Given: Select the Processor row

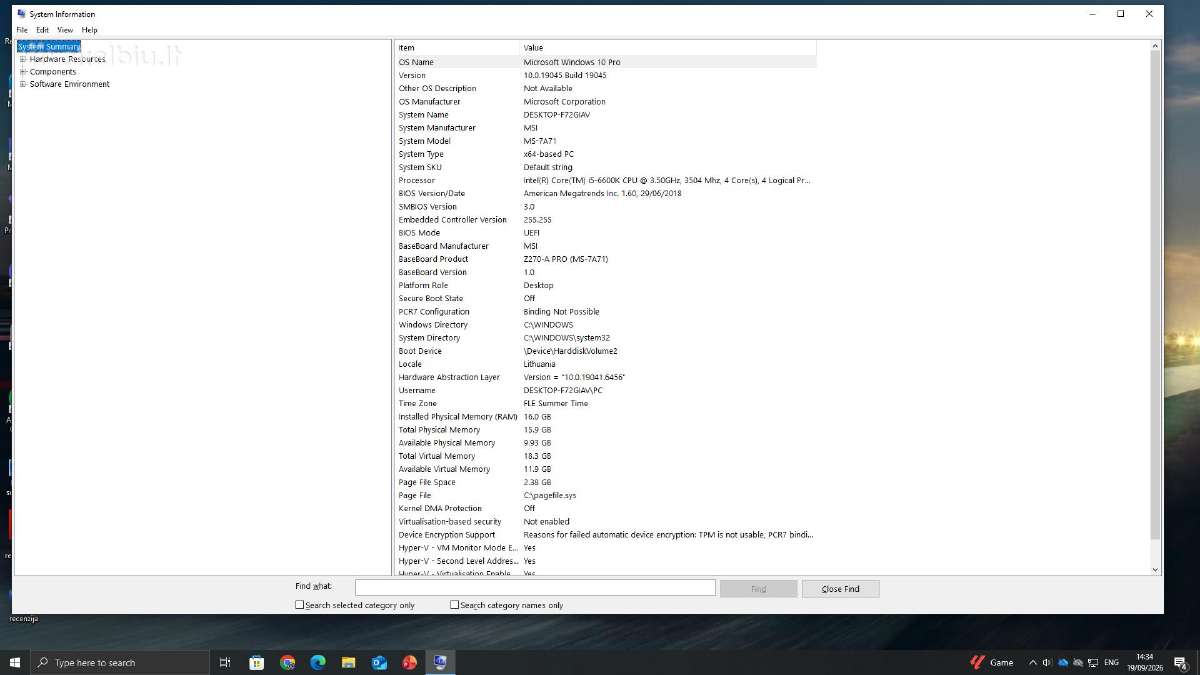Looking at the screenshot, I should (x=606, y=180).
